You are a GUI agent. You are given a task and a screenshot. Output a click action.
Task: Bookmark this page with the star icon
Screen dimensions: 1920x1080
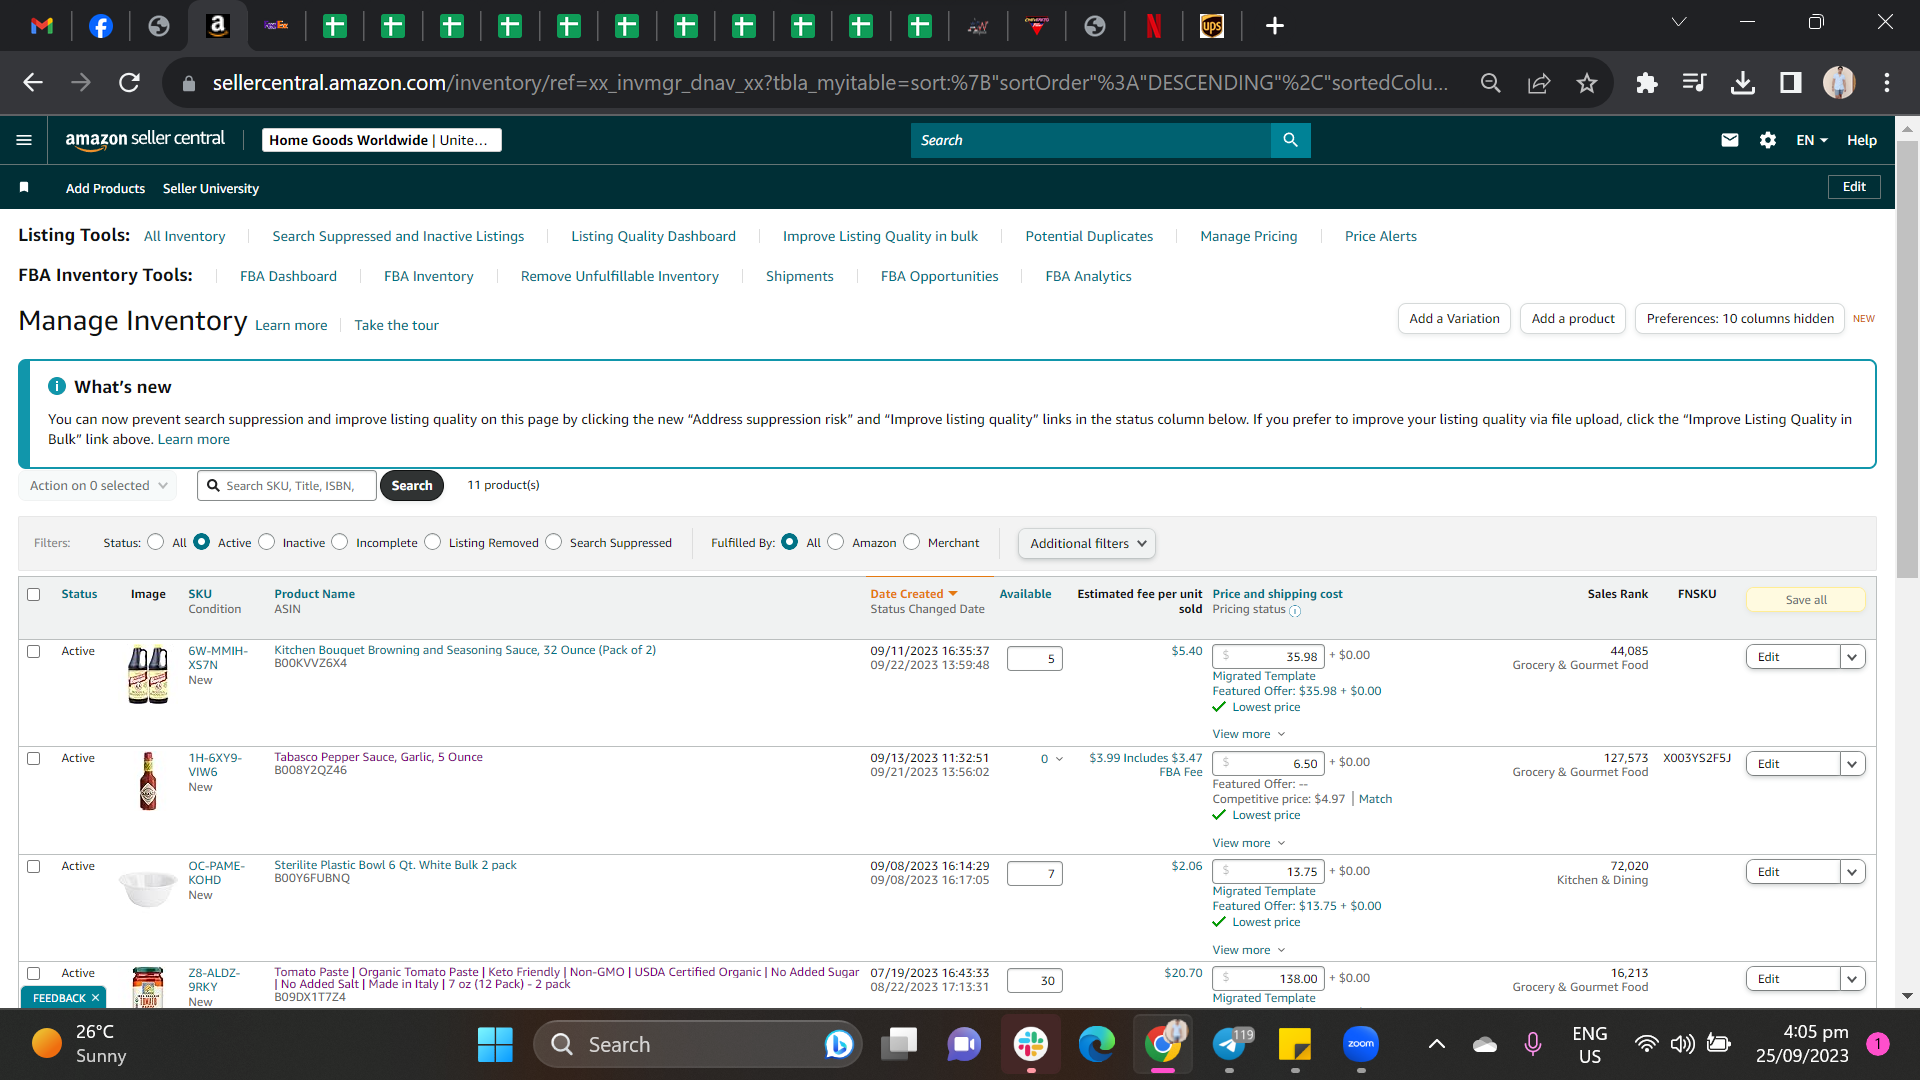click(1587, 83)
